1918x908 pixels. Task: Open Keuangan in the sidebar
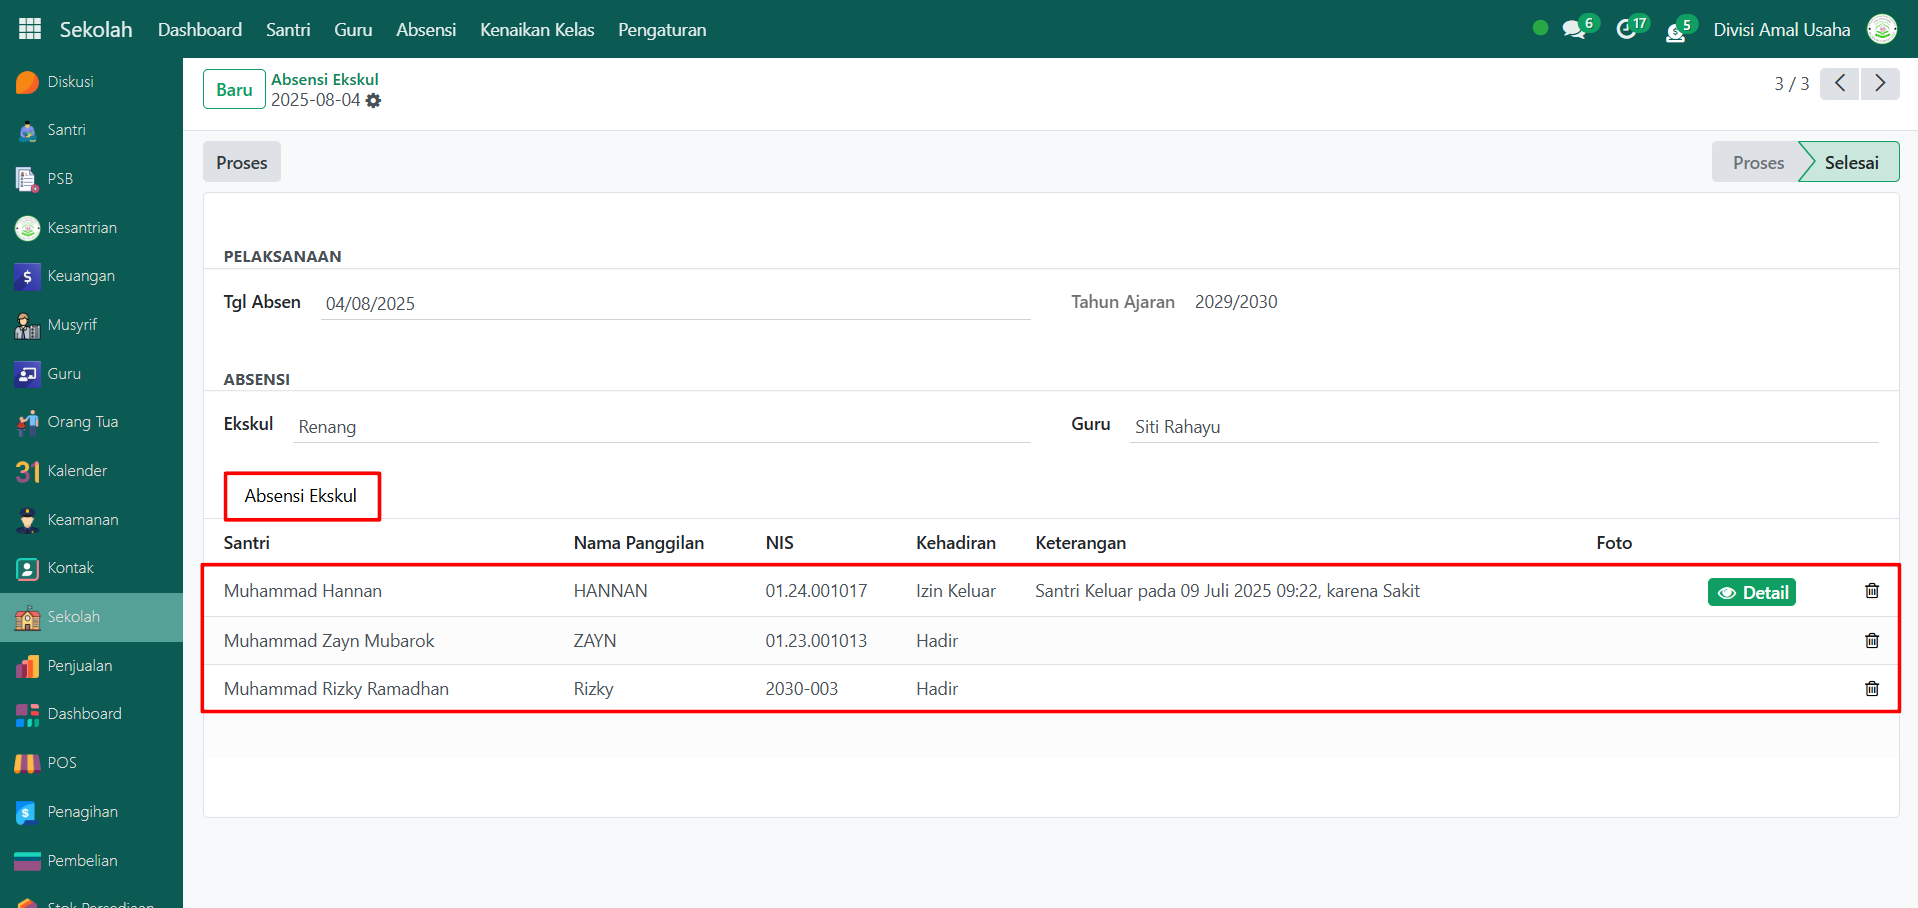click(80, 276)
